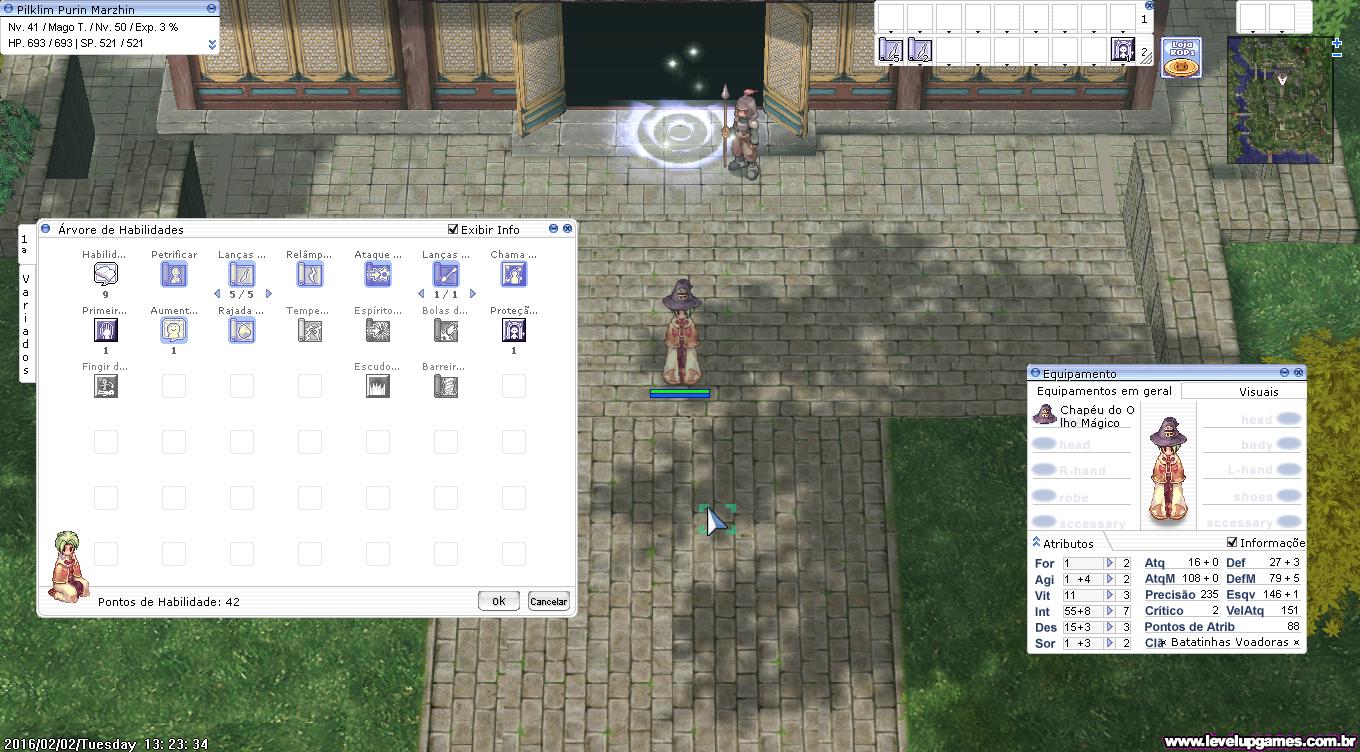Raise the Int attribute with its arrow
The height and width of the screenshot is (752, 1360).
click(x=1109, y=611)
